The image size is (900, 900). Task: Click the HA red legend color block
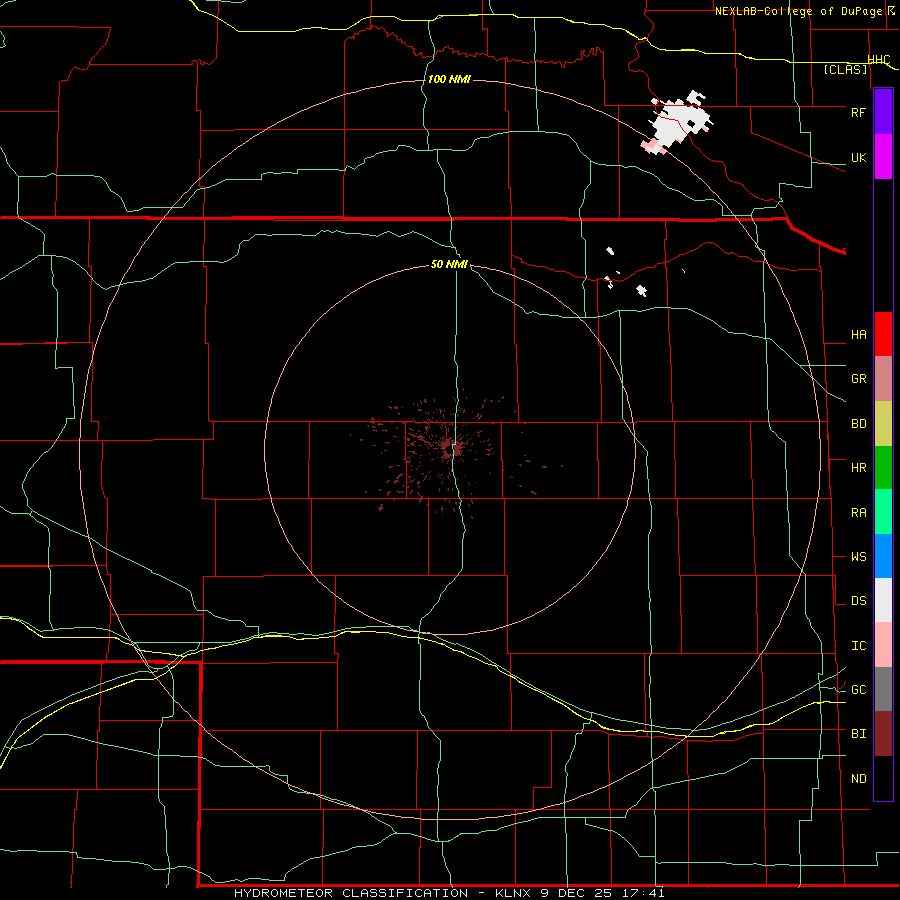coord(883,334)
